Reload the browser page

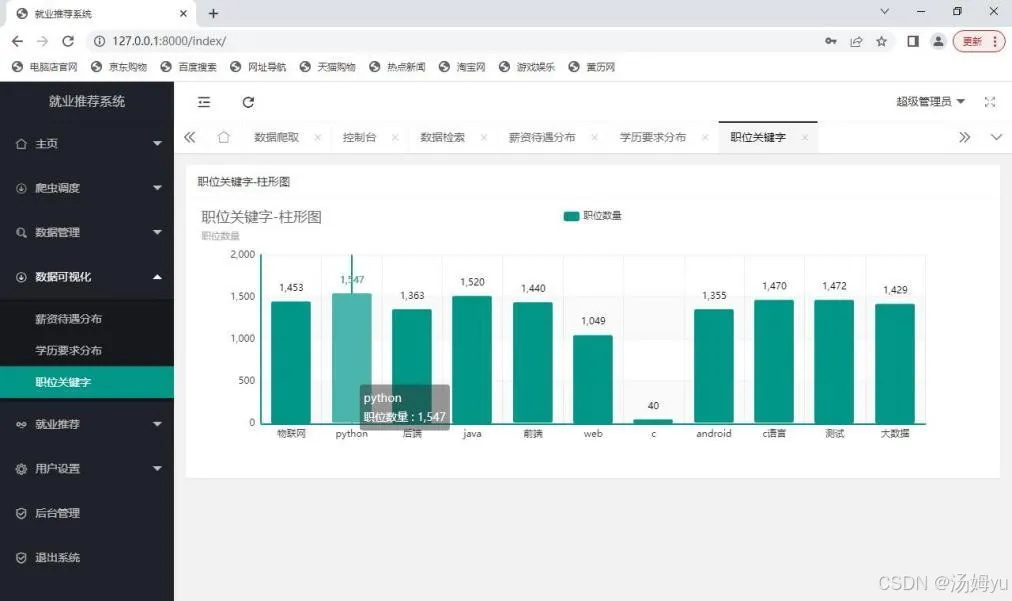[68, 41]
